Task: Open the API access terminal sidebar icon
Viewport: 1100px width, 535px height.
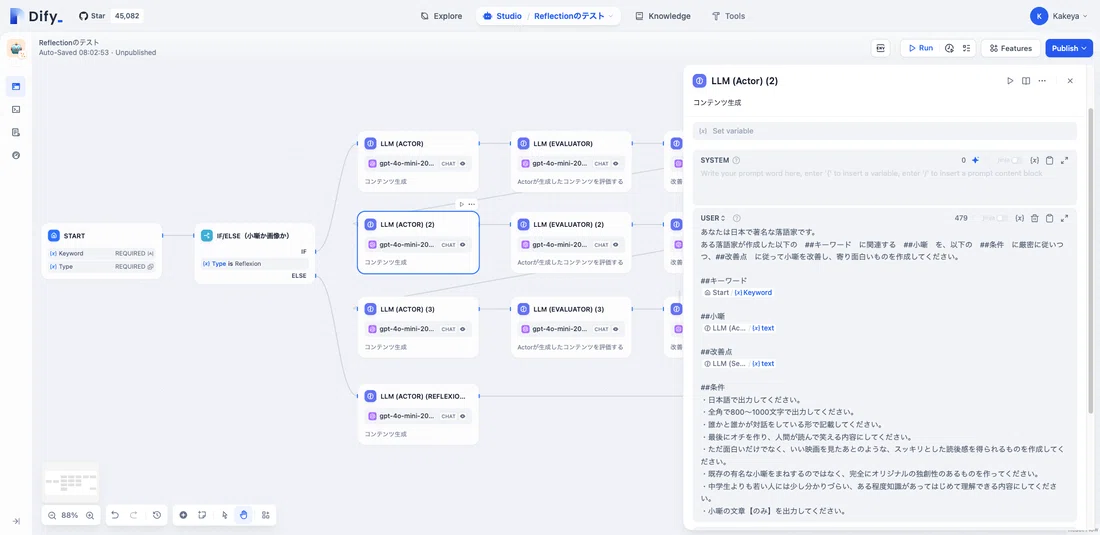Action: point(16,109)
